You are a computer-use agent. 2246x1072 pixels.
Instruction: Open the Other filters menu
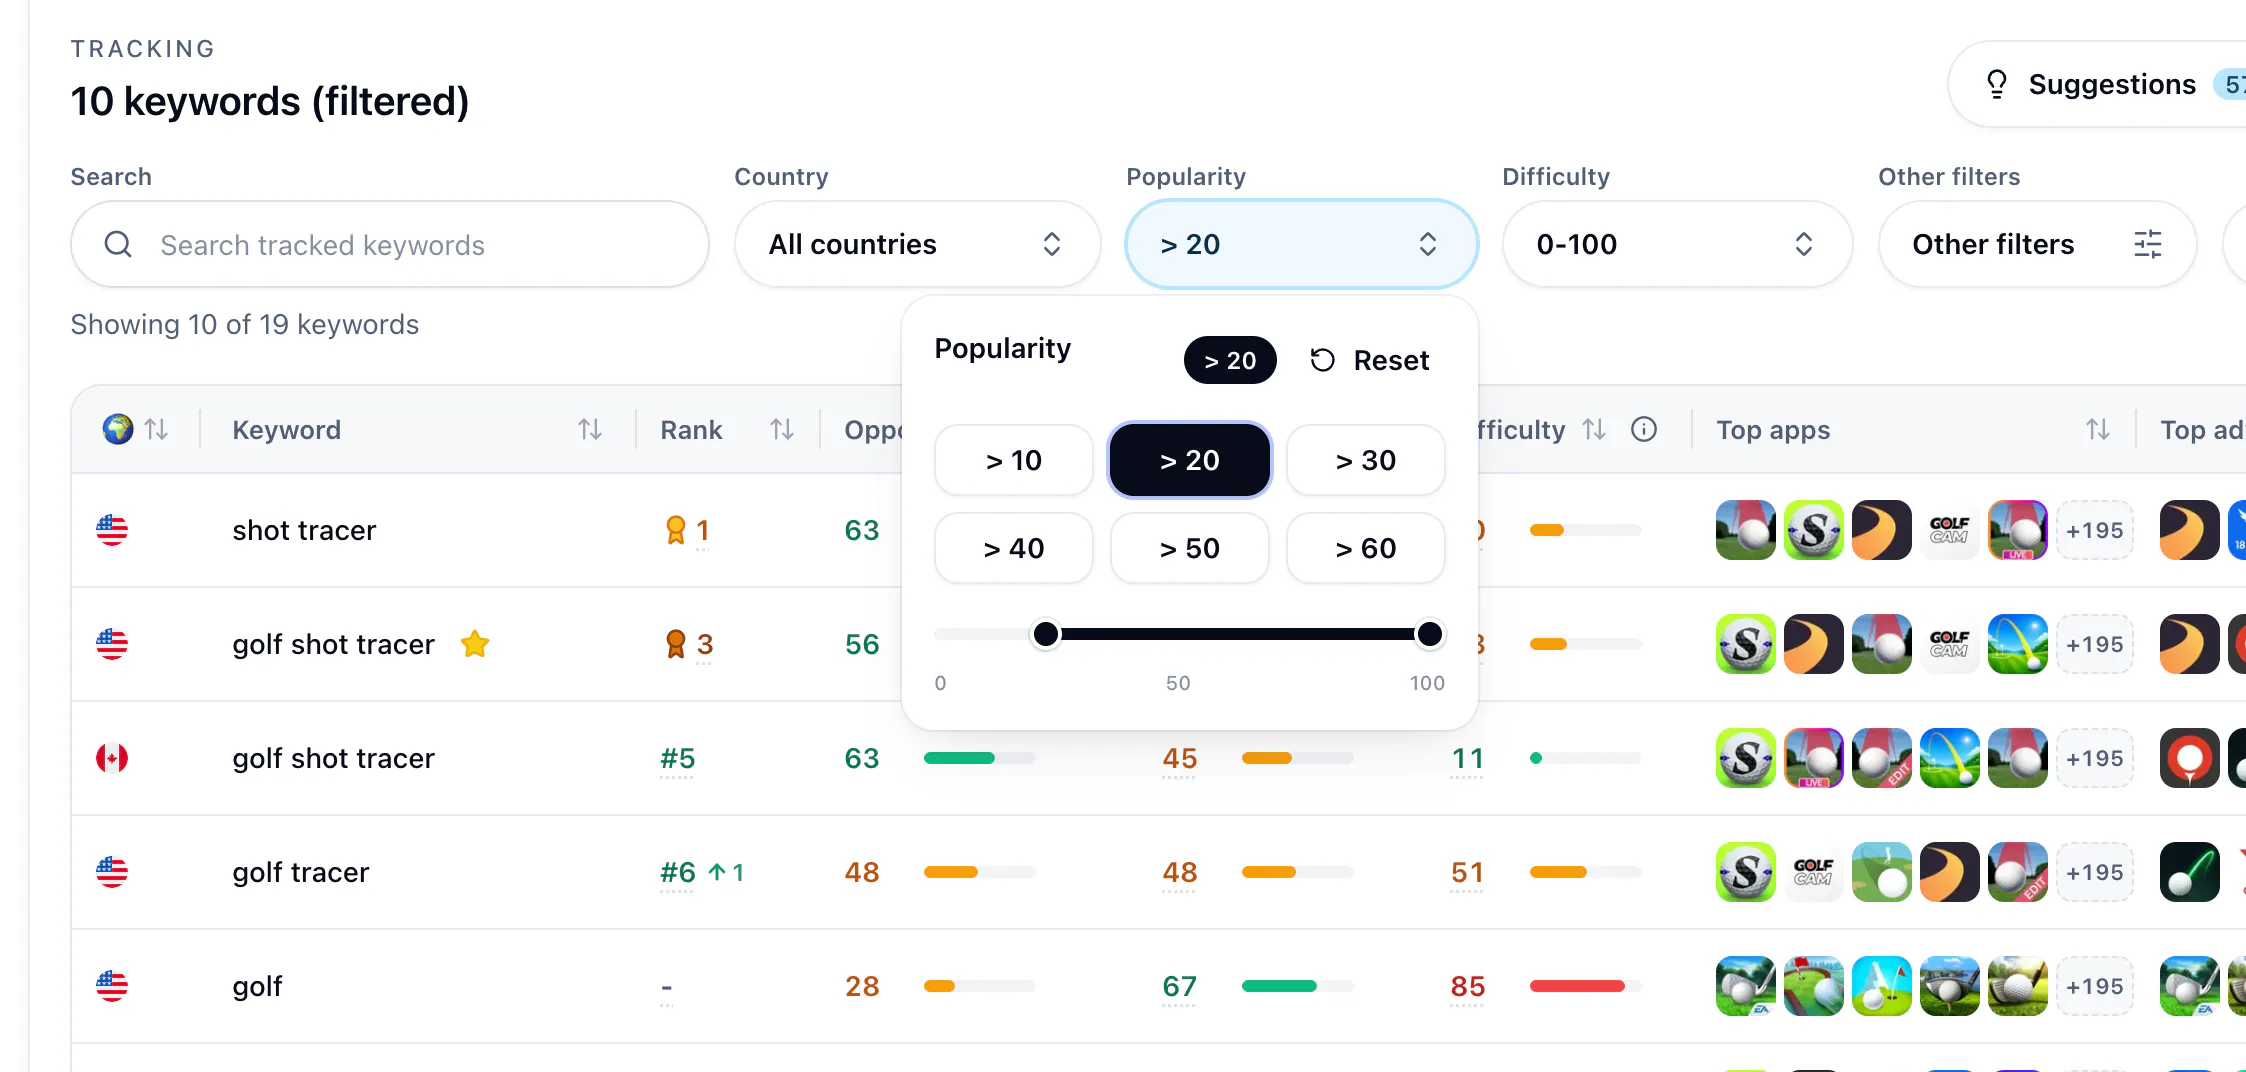[x=2037, y=244]
